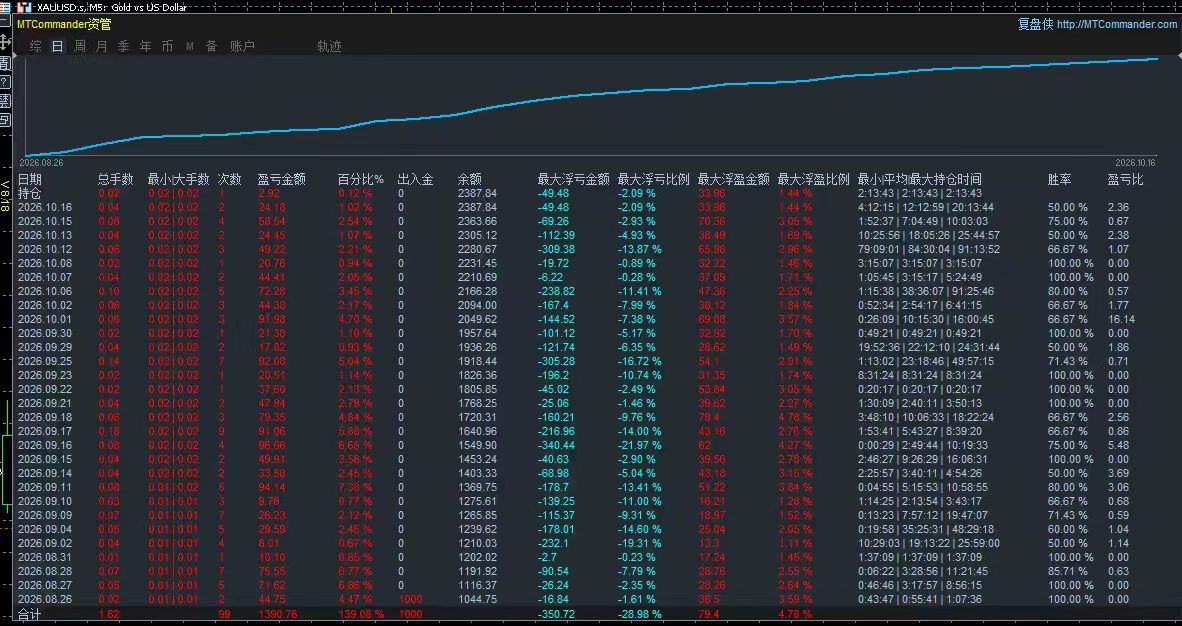This screenshot has width=1182, height=626.
Task: Click the 余额 column header
Action: coord(470,180)
